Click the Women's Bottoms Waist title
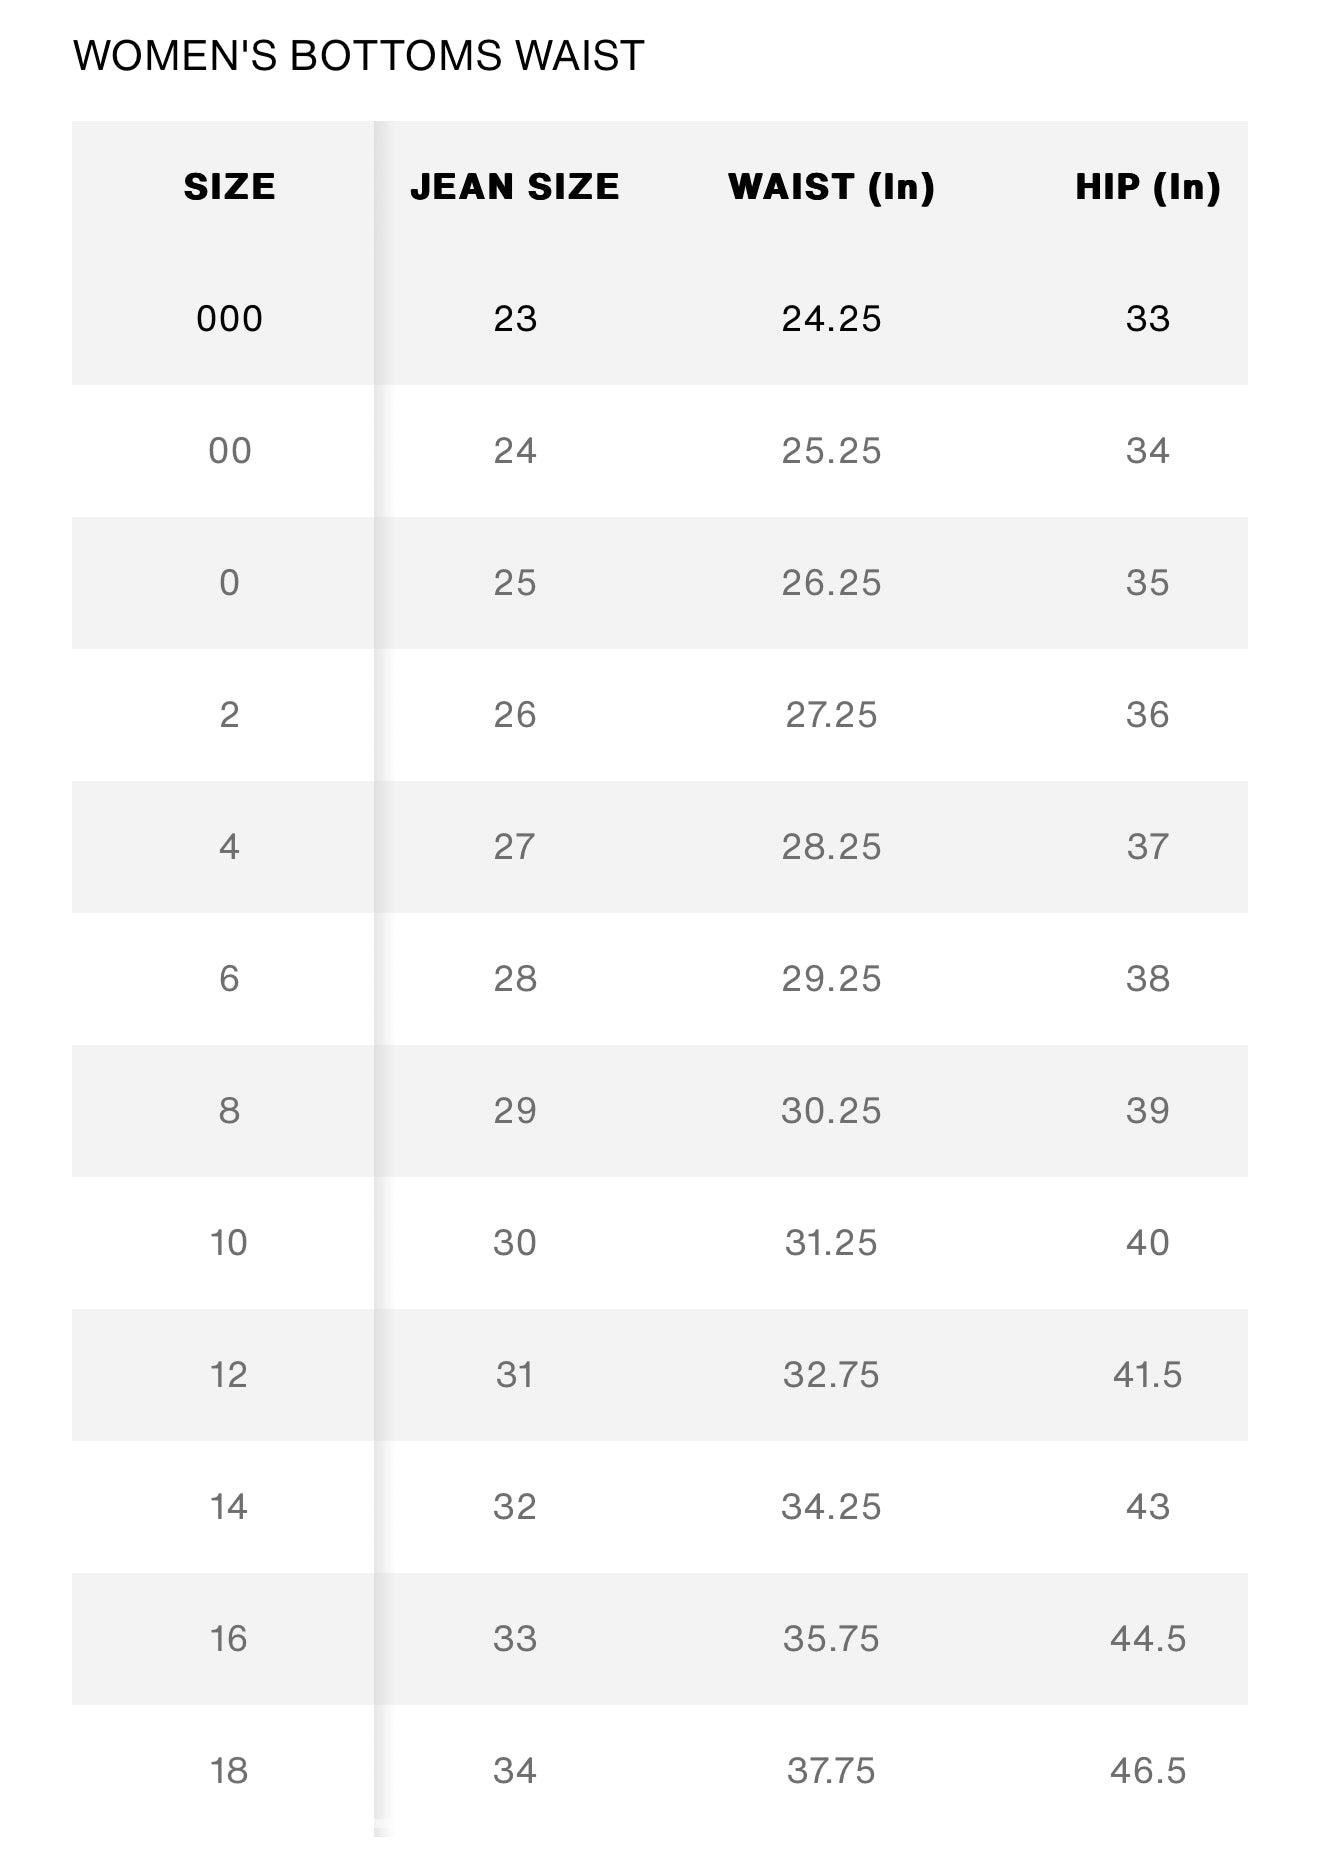Screen dimensions: 1320x1875 point(359,56)
